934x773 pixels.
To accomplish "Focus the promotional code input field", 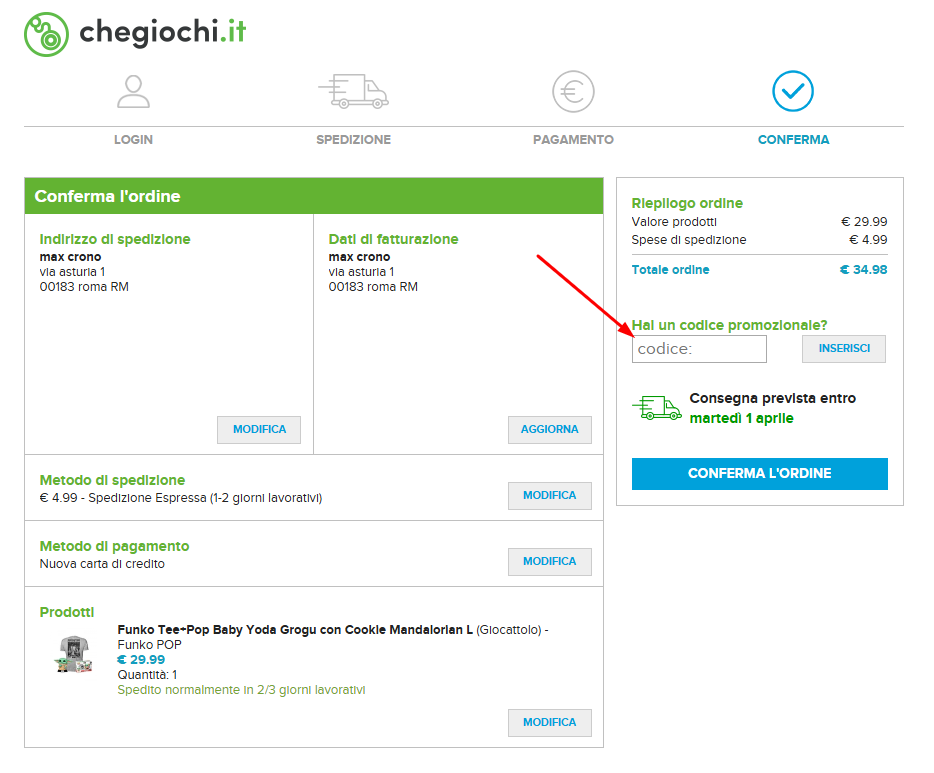I will click(x=699, y=349).
